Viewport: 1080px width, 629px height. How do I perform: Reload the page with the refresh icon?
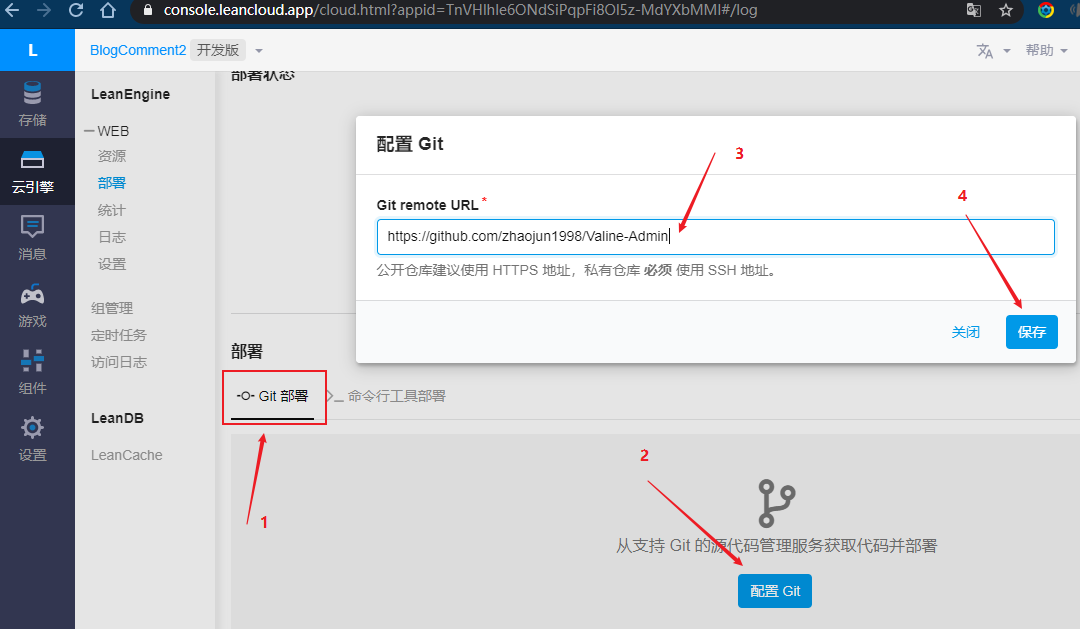(x=76, y=10)
